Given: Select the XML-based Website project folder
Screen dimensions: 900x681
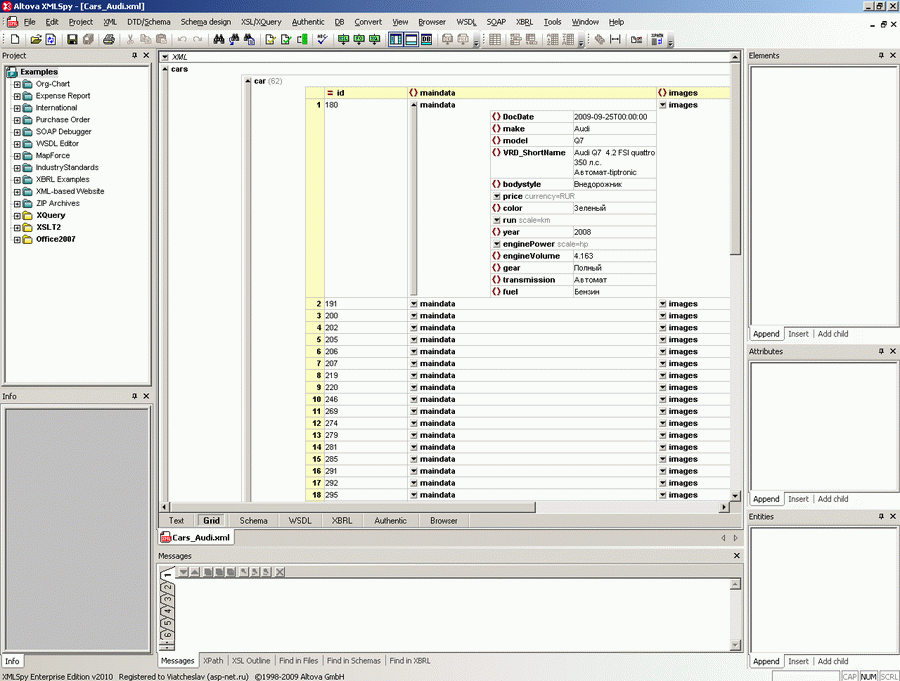Looking at the screenshot, I should (x=69, y=191).
